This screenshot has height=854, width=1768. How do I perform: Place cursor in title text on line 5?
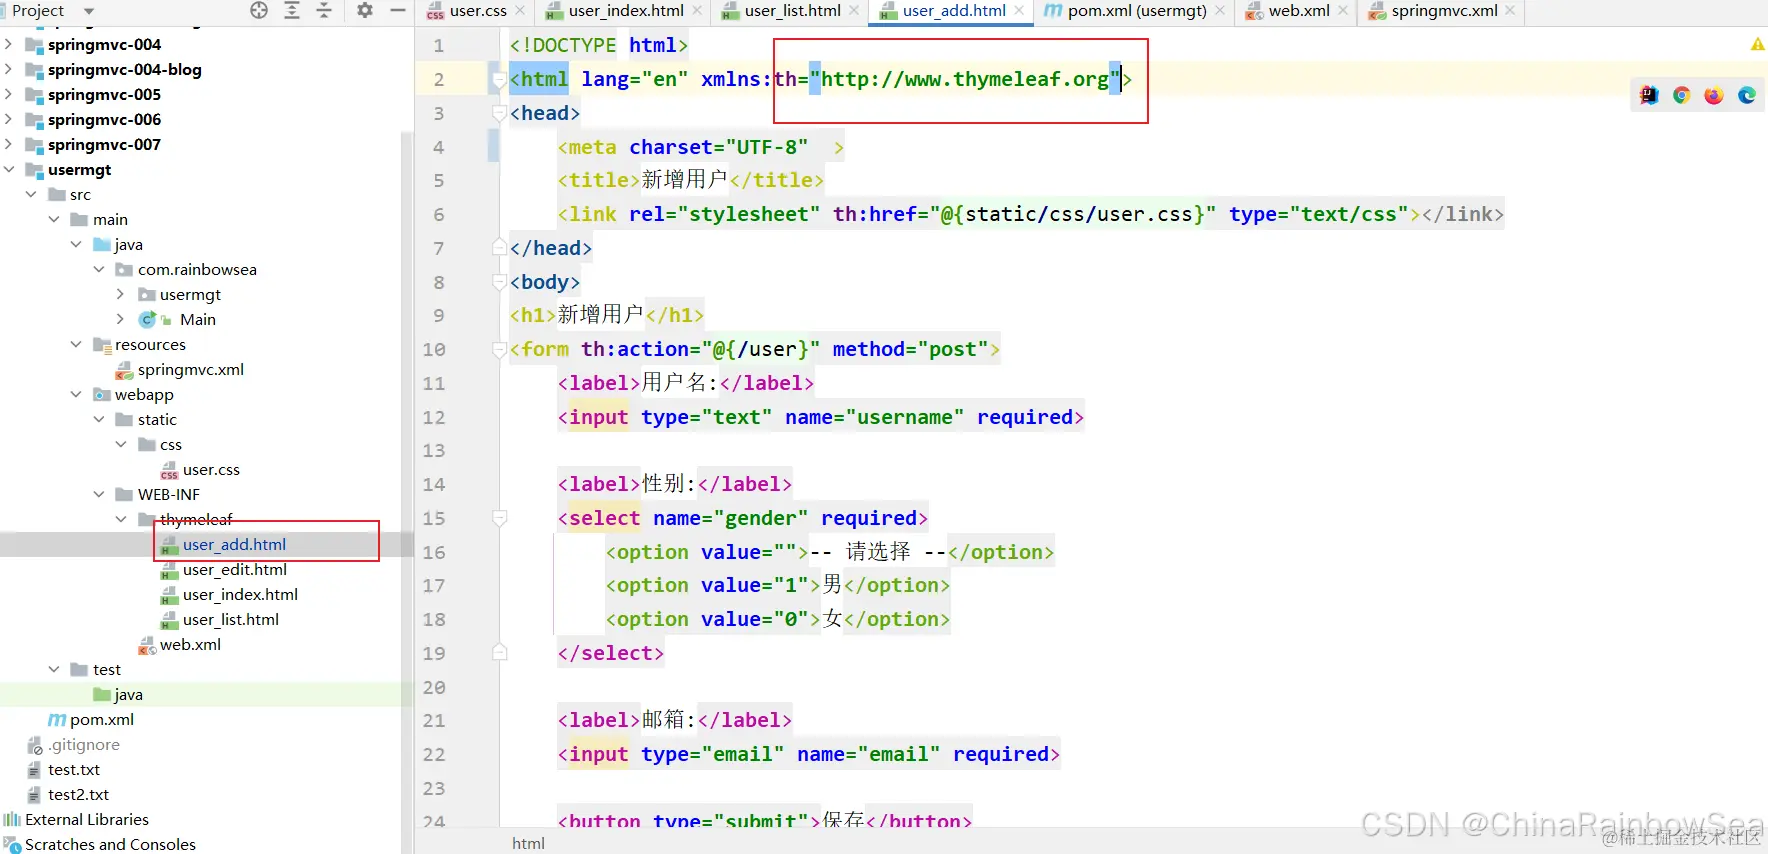point(684,180)
